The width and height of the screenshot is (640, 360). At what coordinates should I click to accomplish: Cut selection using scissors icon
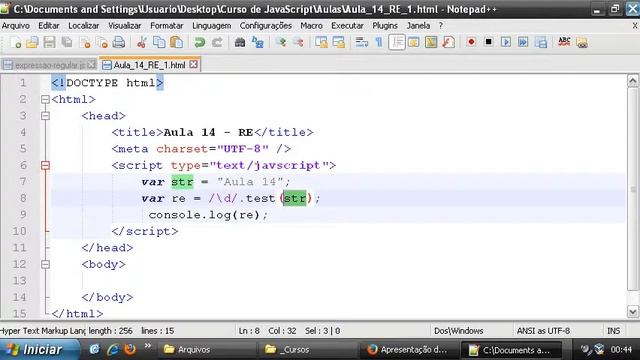point(142,42)
